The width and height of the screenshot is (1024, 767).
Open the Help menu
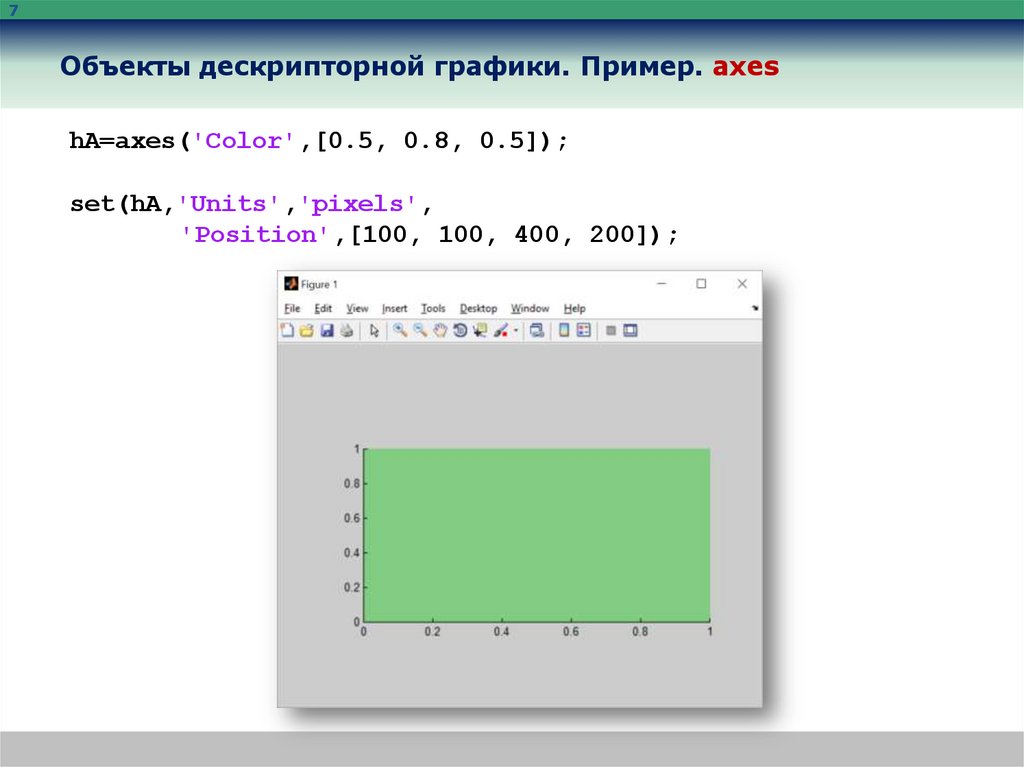click(575, 308)
